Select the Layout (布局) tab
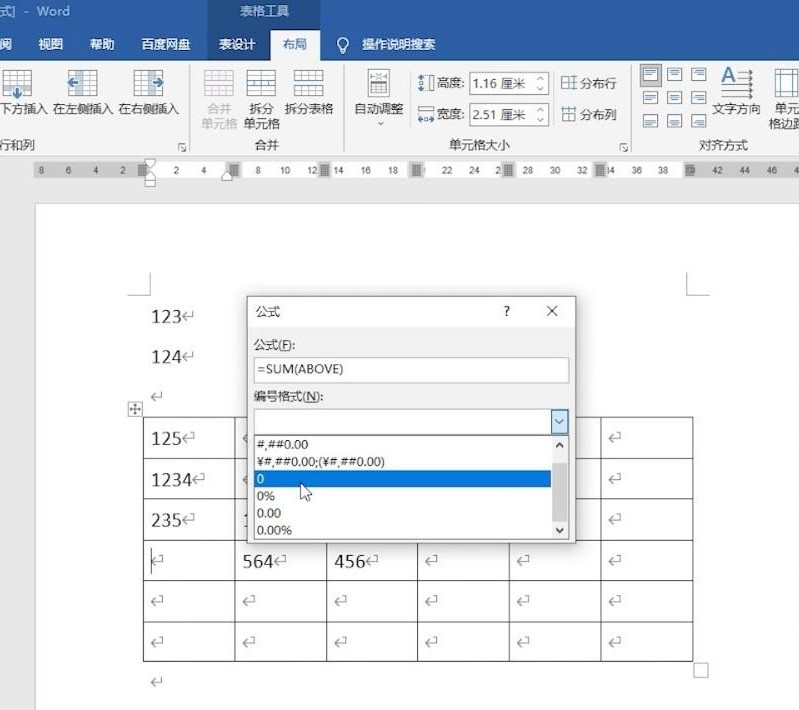 tap(295, 44)
